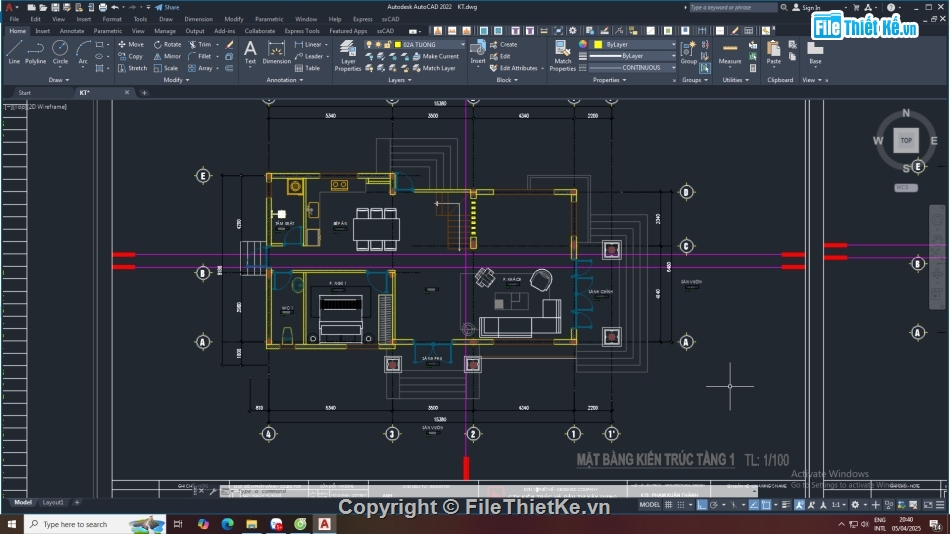Apply the Fillet command
Viewport: 950px width, 534px height.
[200, 56]
